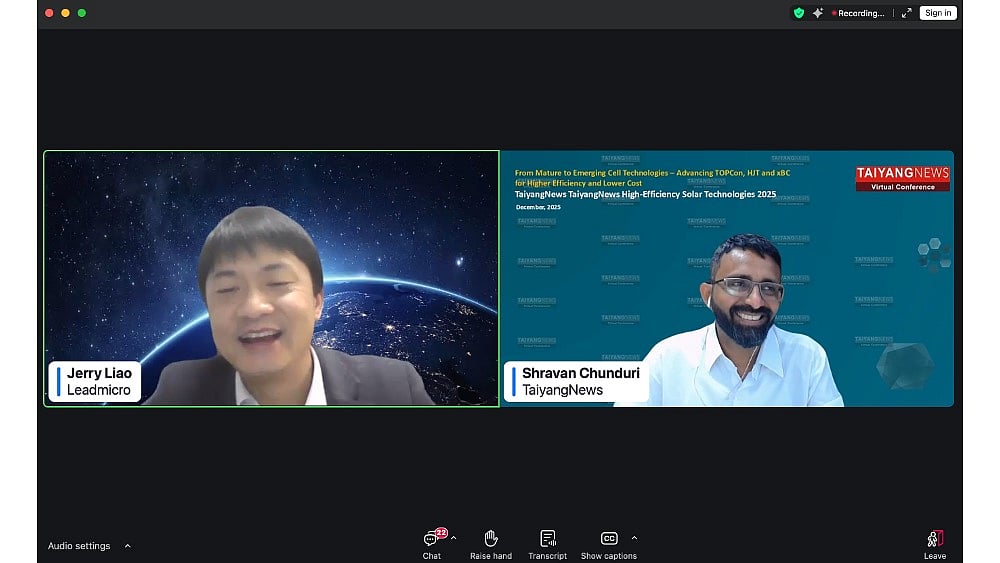
Task: Expand the Chat options arrow
Action: tap(454, 538)
